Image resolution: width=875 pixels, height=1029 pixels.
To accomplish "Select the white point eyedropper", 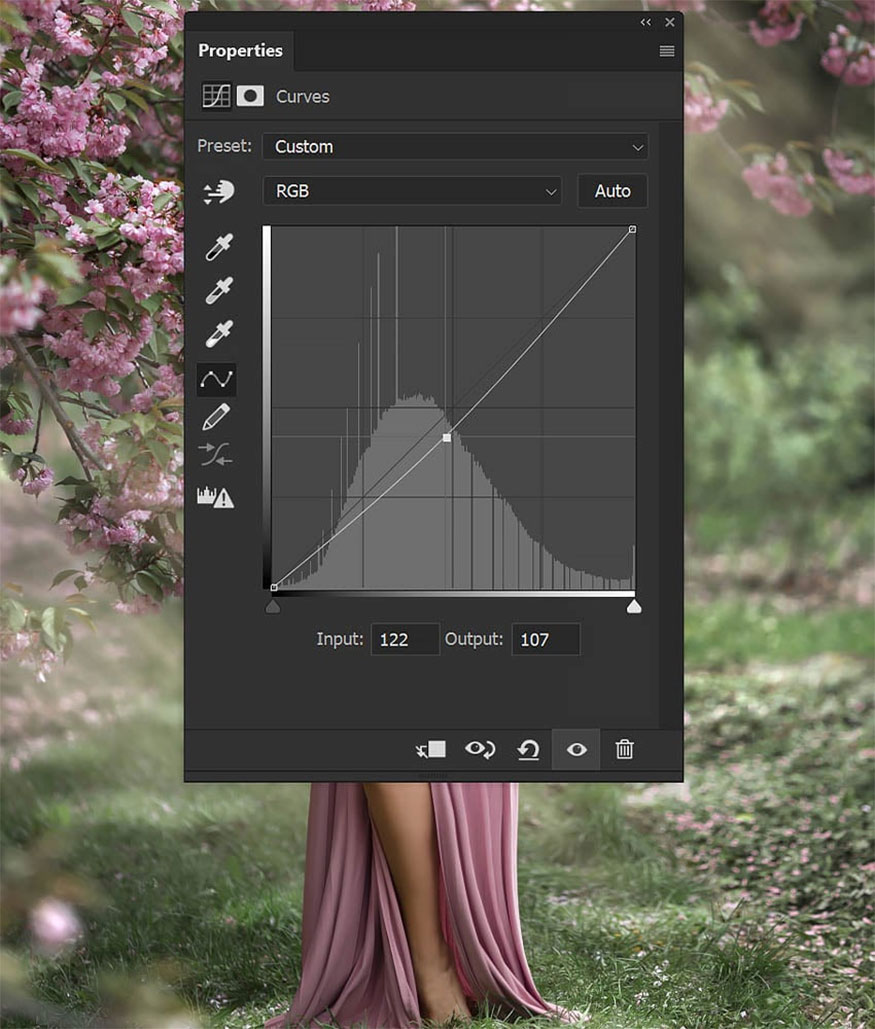I will tap(217, 333).
